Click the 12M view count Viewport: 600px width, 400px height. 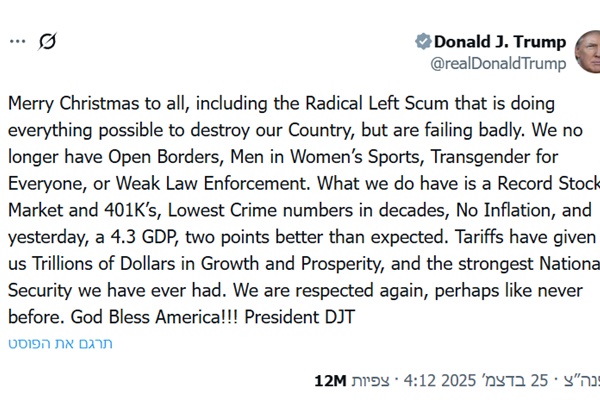pos(330,381)
